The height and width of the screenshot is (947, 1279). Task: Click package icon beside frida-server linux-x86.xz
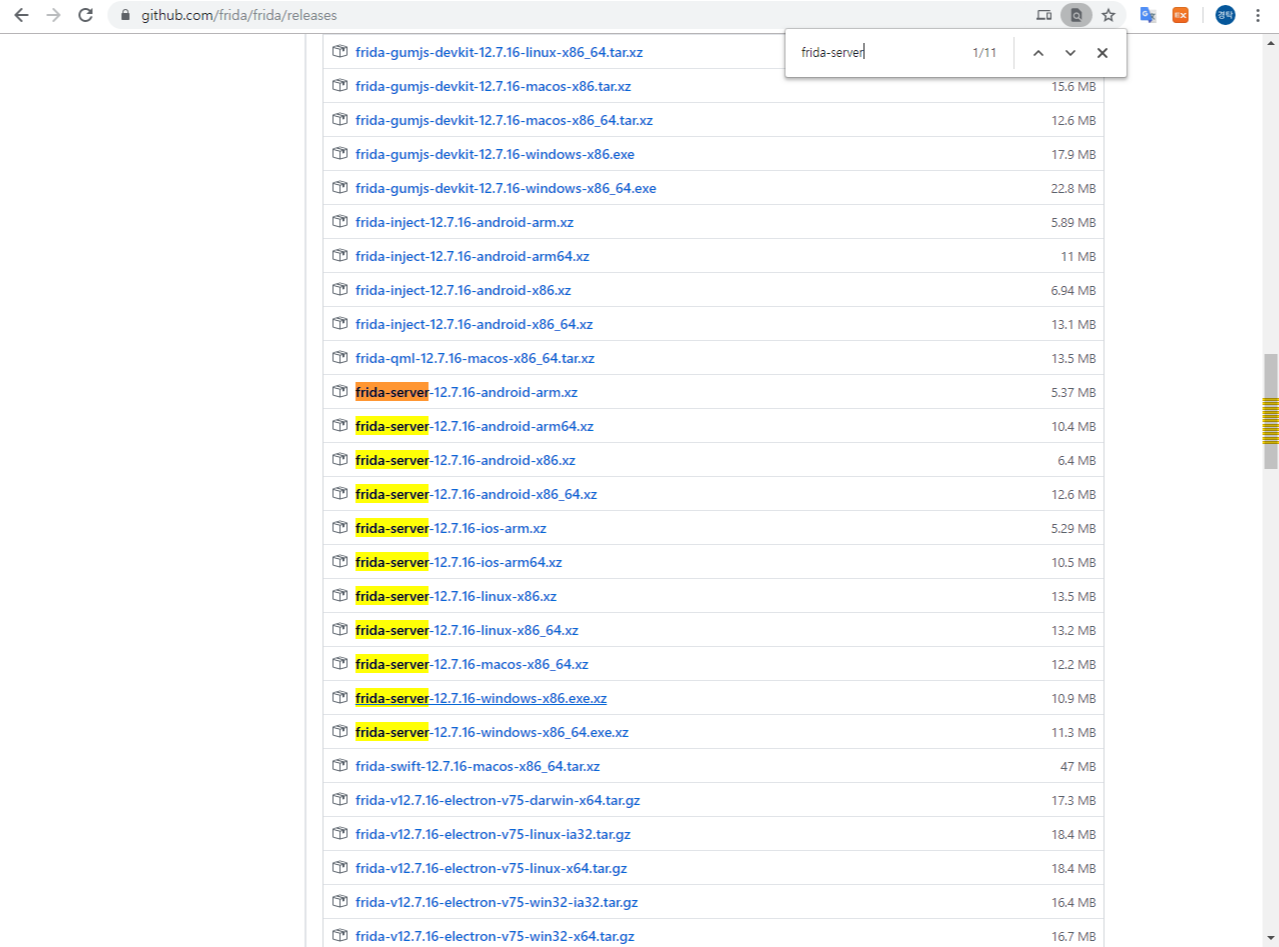click(x=340, y=596)
